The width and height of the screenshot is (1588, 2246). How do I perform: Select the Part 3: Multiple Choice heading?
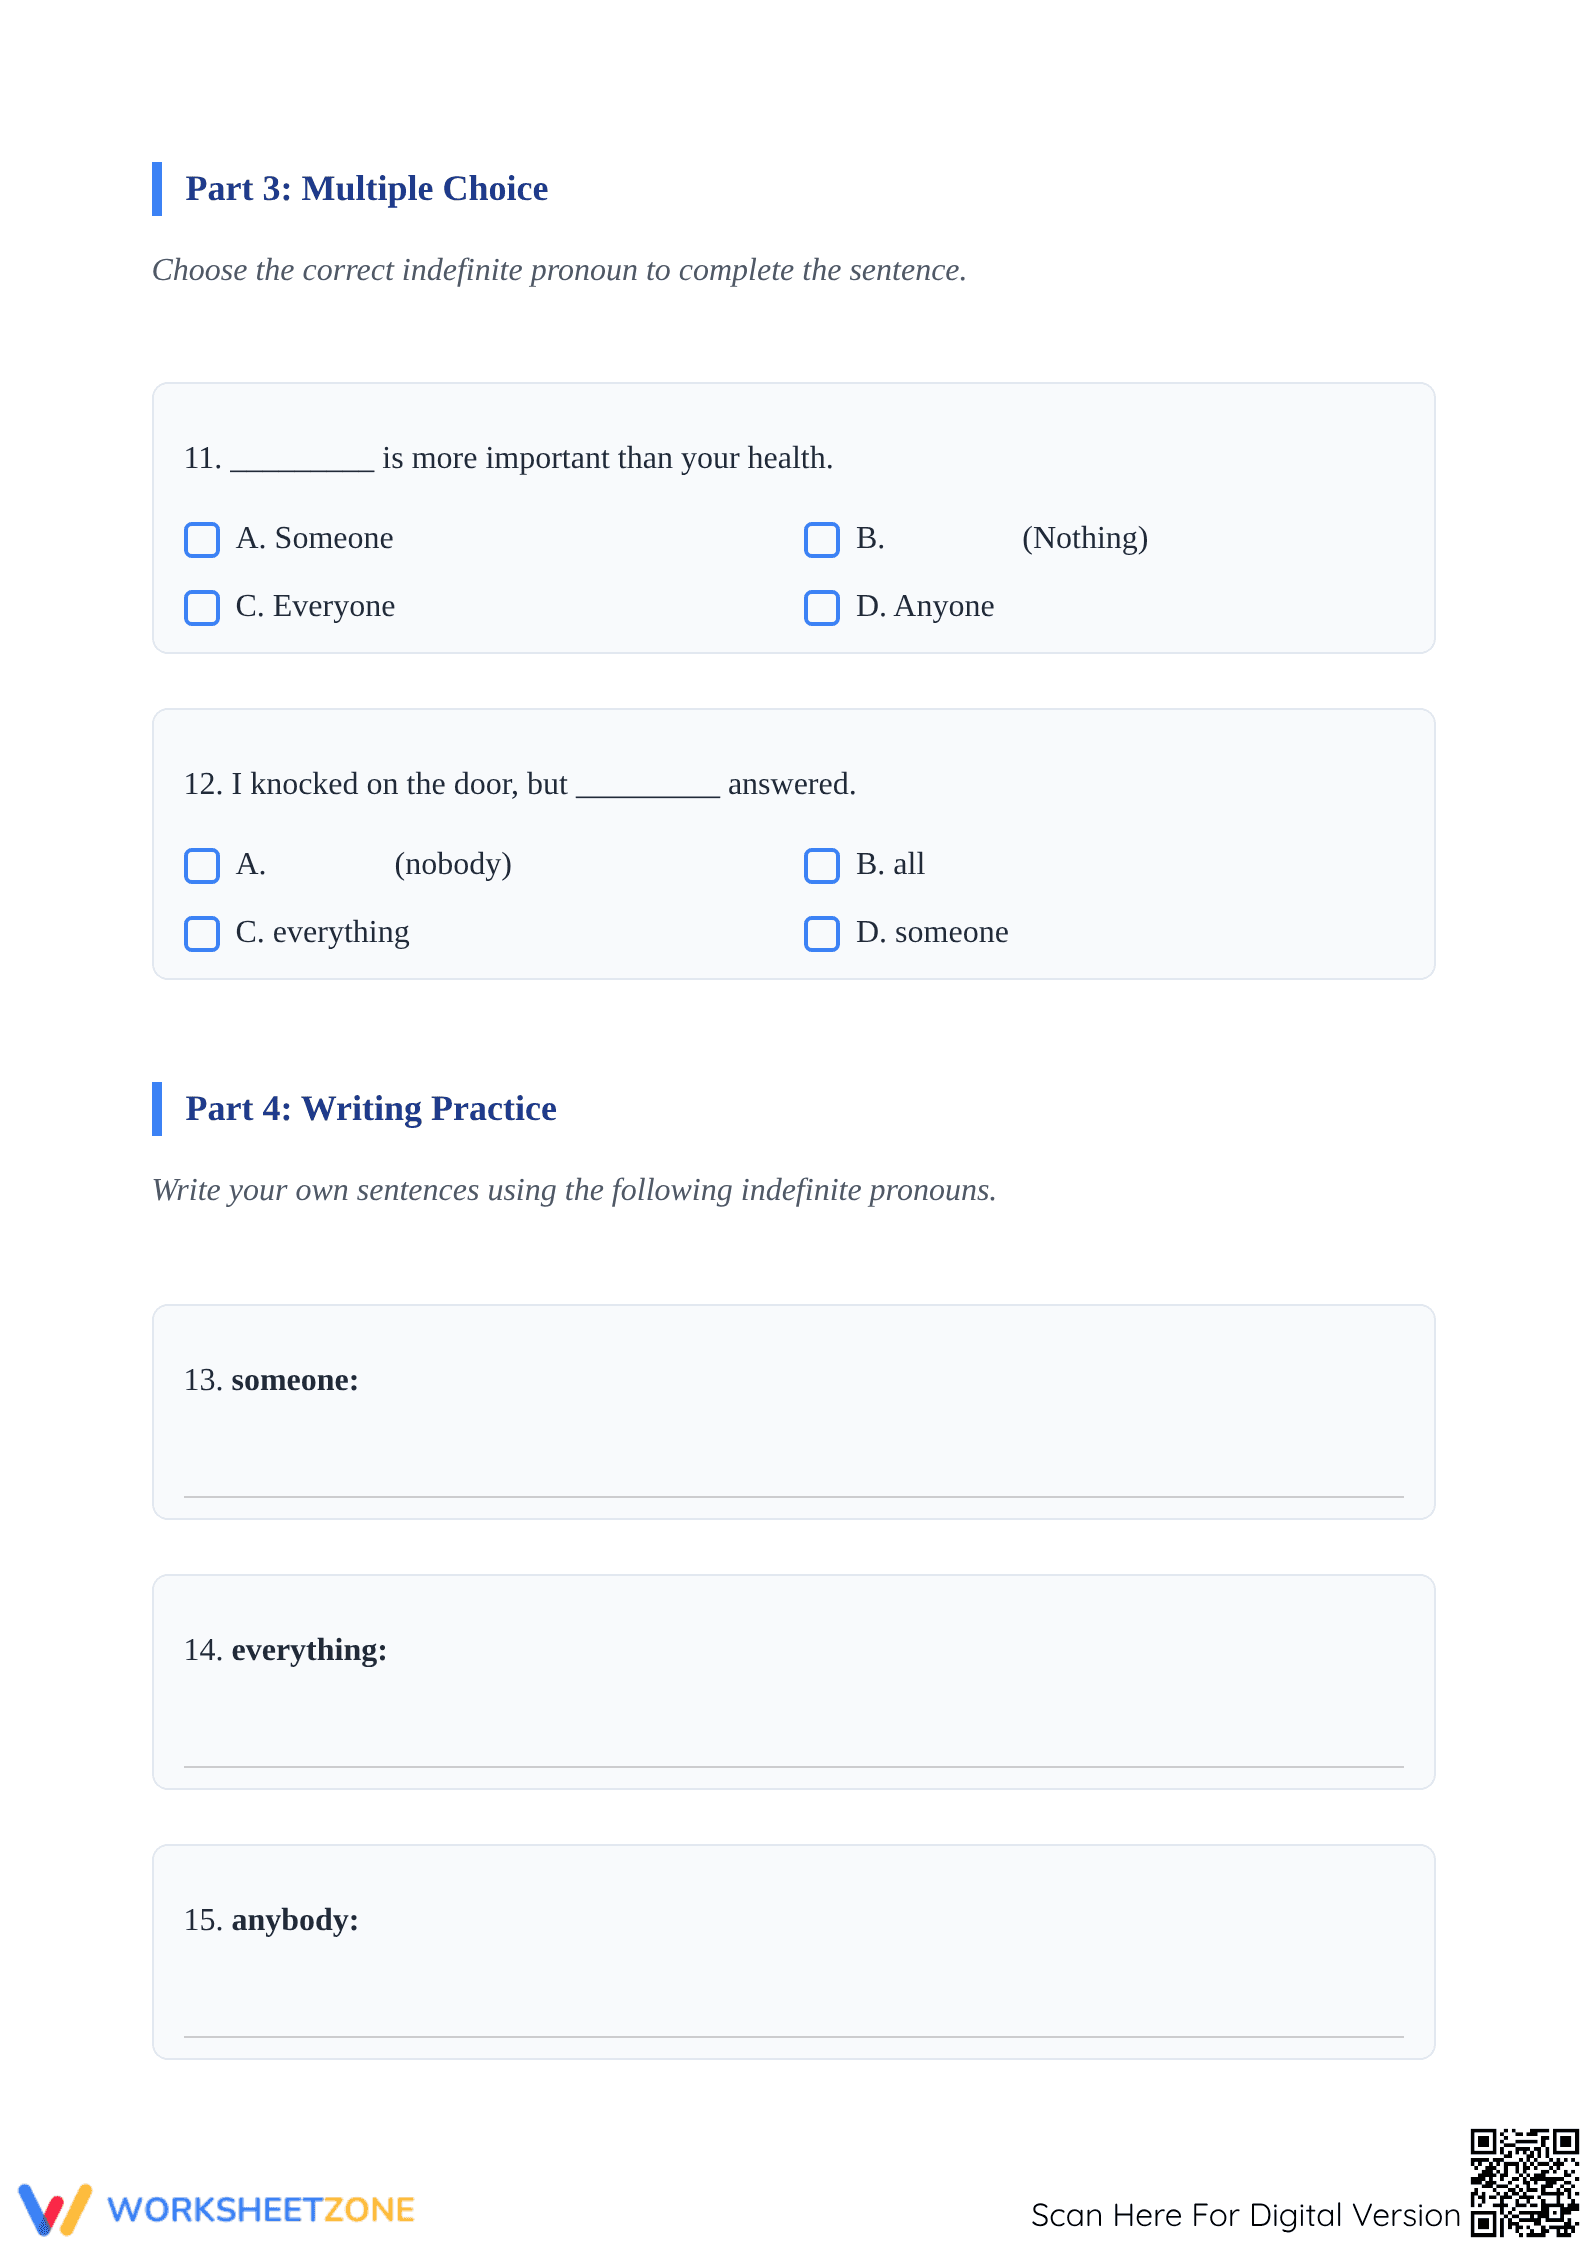pyautogui.click(x=366, y=188)
